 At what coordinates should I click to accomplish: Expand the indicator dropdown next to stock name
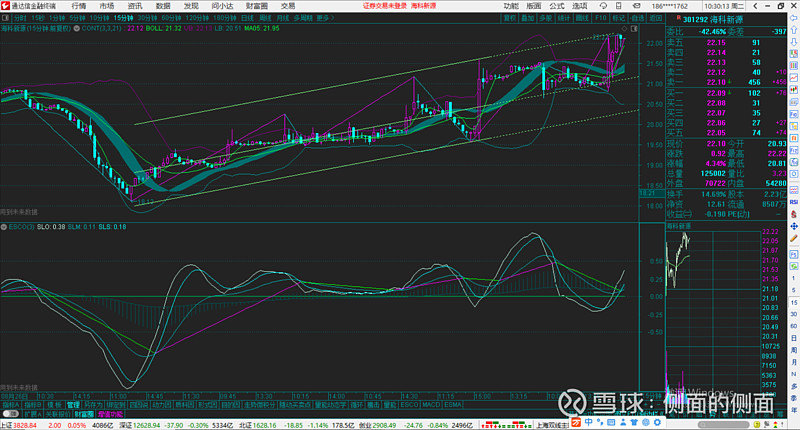coord(77,29)
